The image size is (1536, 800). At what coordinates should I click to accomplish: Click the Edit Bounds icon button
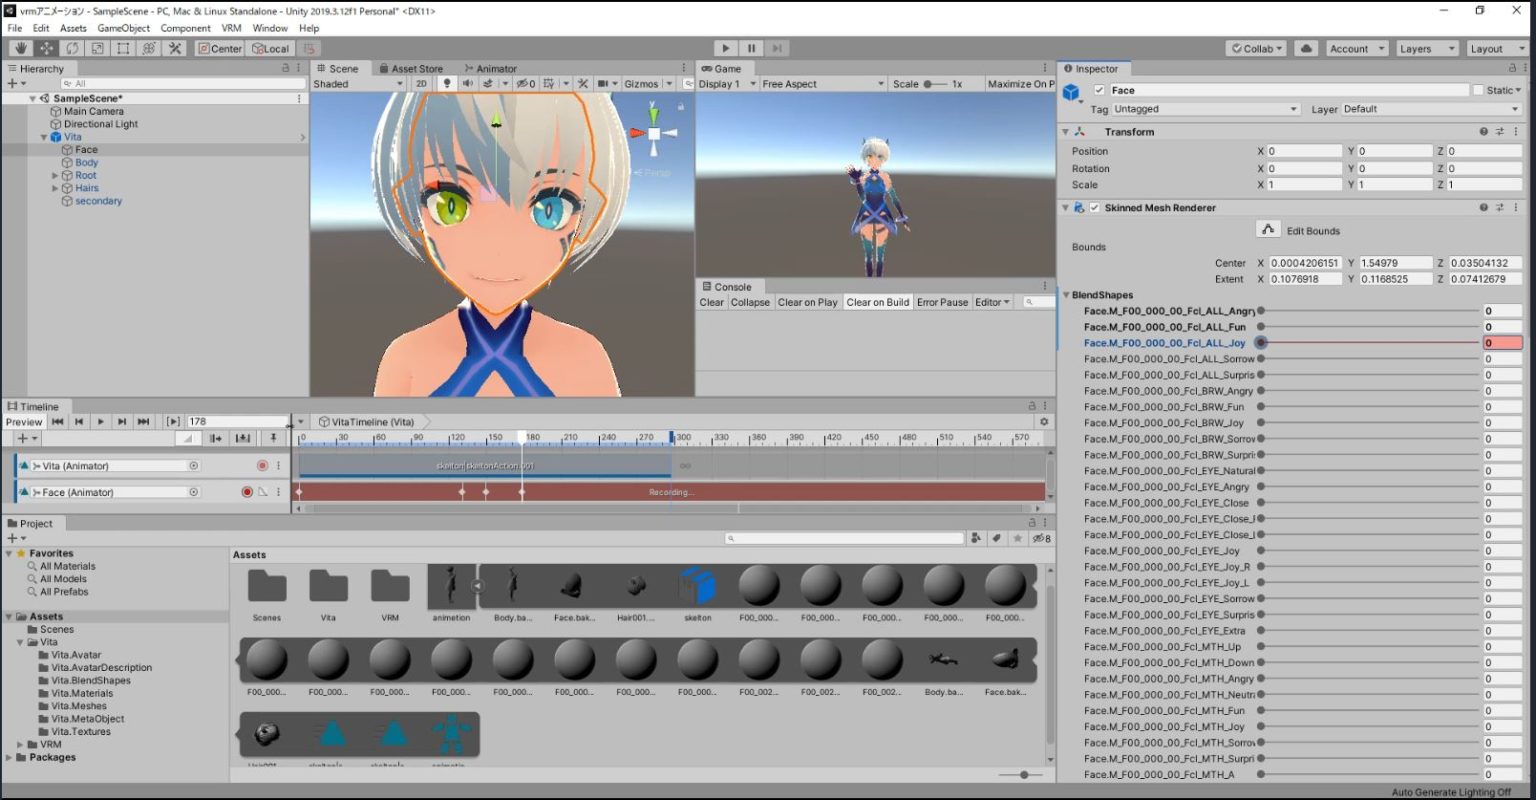click(x=1268, y=230)
